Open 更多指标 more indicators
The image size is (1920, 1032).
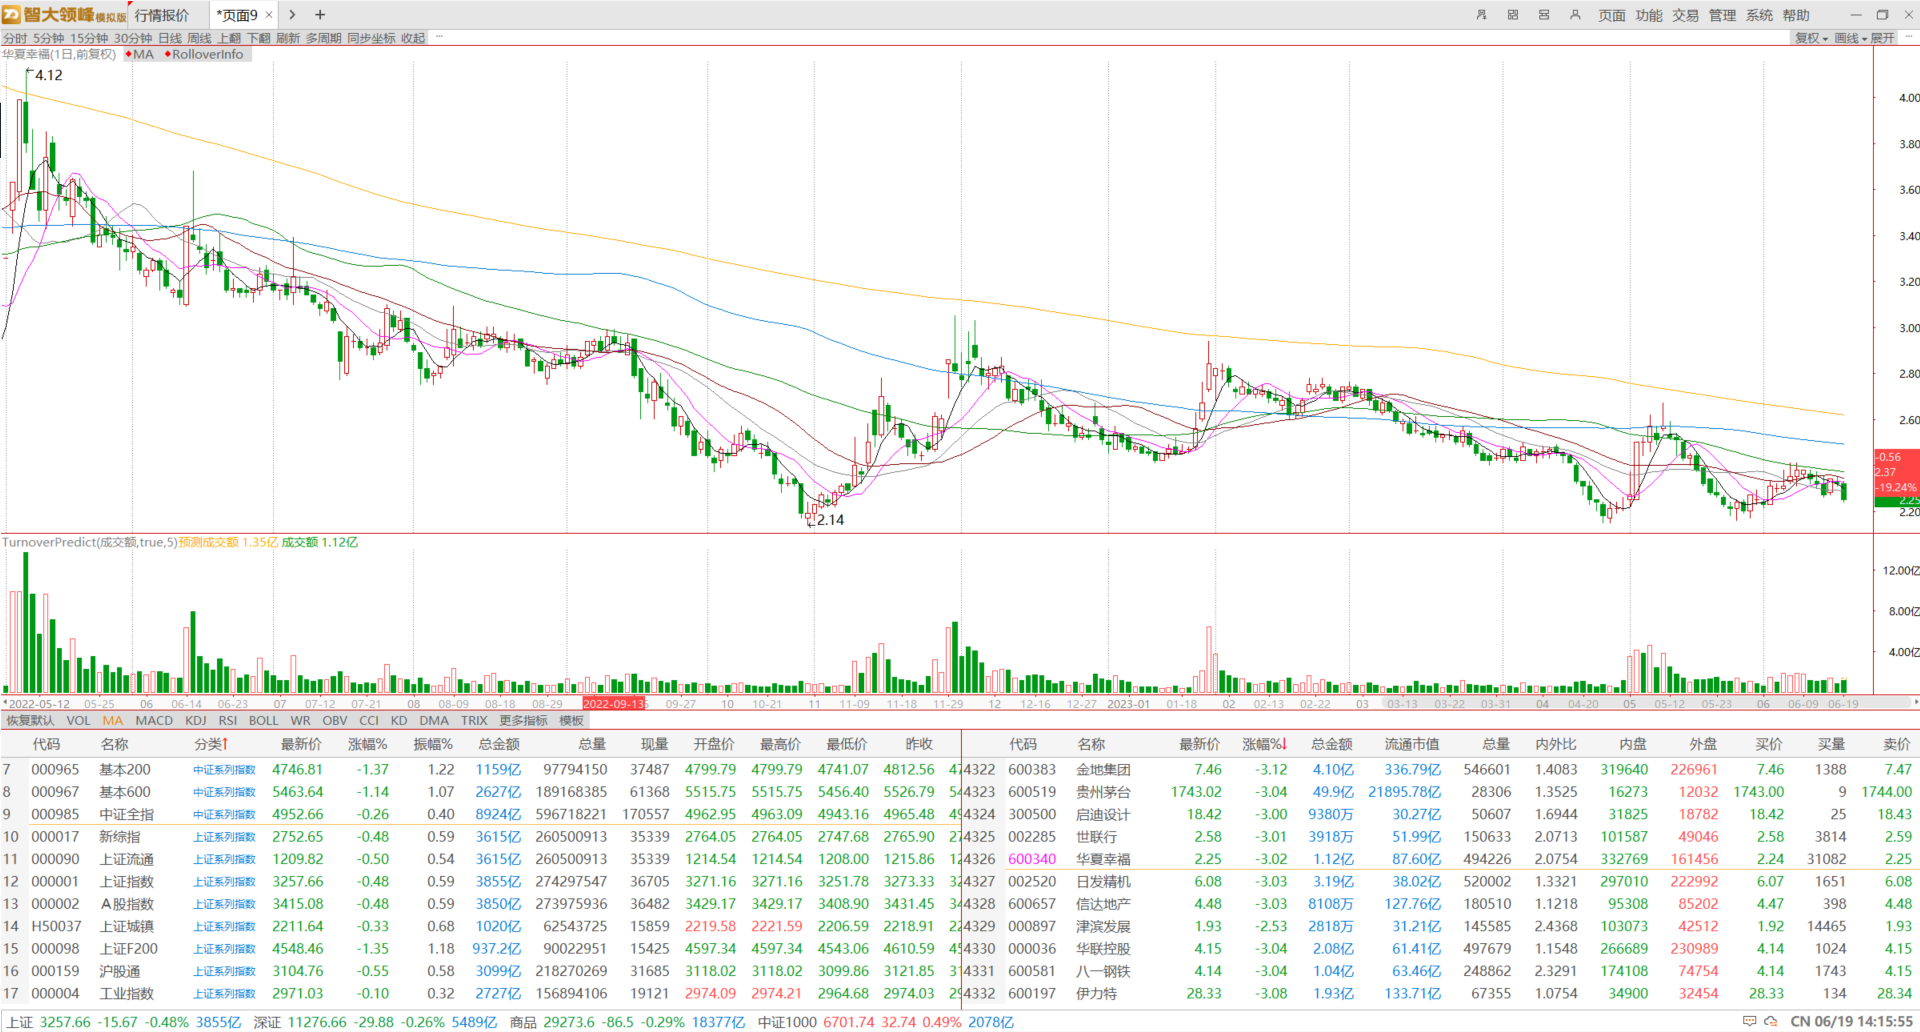tap(524, 720)
